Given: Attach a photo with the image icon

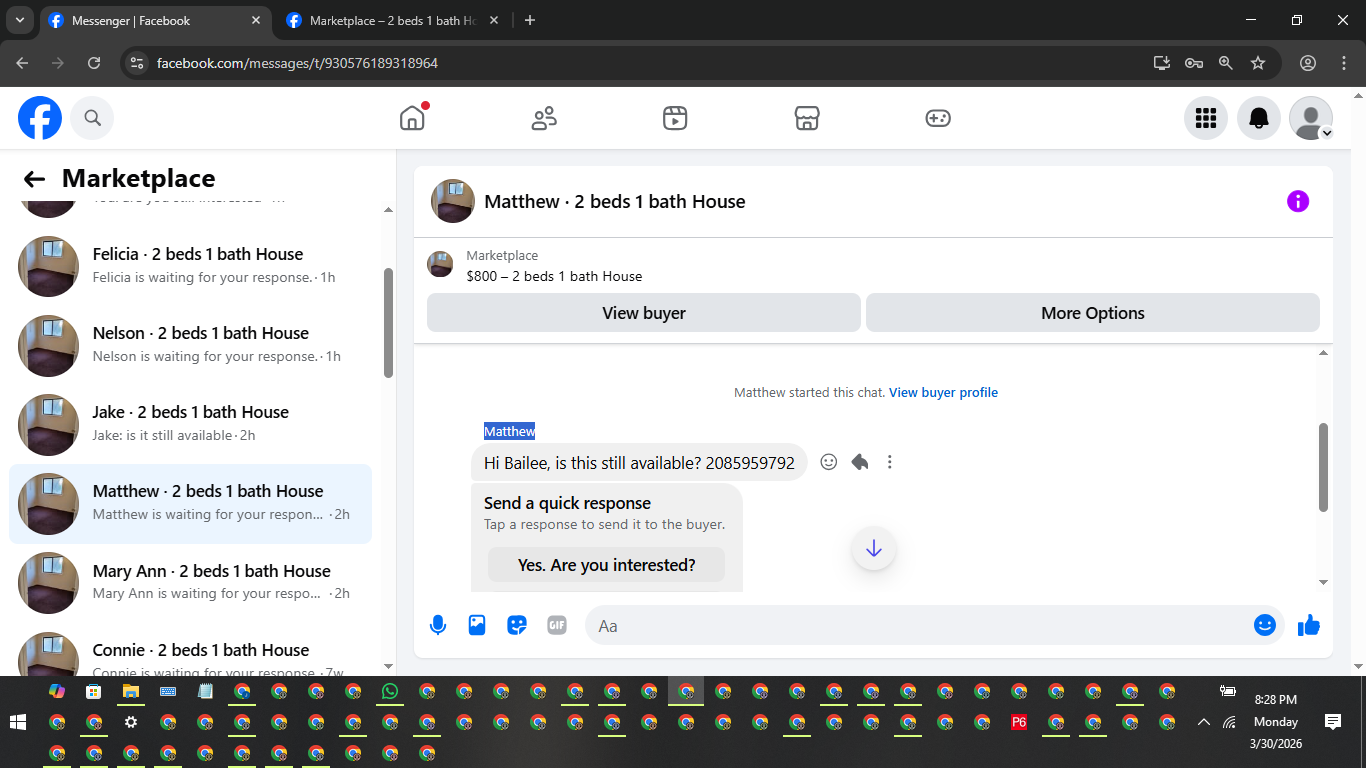Looking at the screenshot, I should coord(477,626).
